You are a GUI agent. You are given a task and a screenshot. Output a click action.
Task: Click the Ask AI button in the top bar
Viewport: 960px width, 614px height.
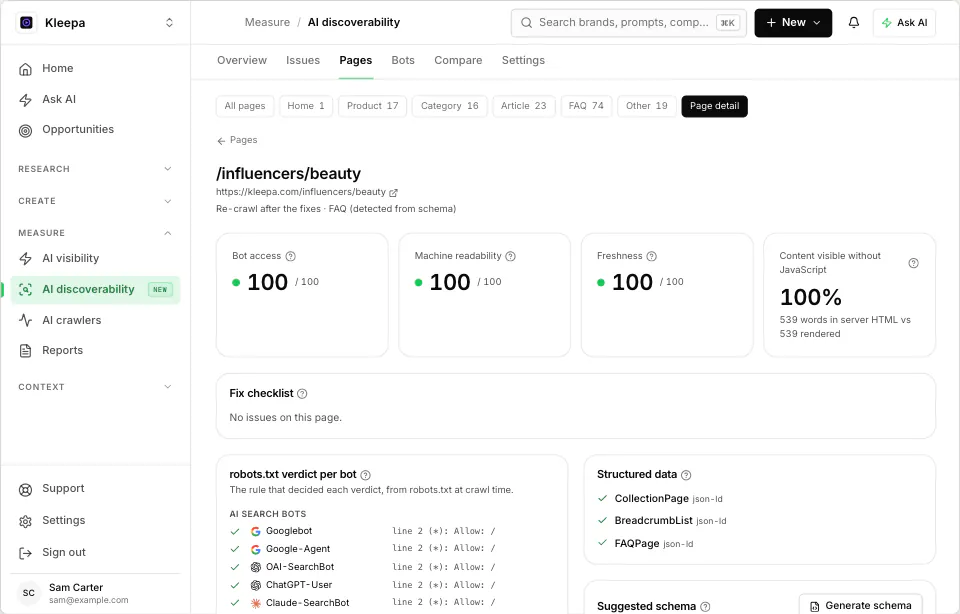click(904, 23)
